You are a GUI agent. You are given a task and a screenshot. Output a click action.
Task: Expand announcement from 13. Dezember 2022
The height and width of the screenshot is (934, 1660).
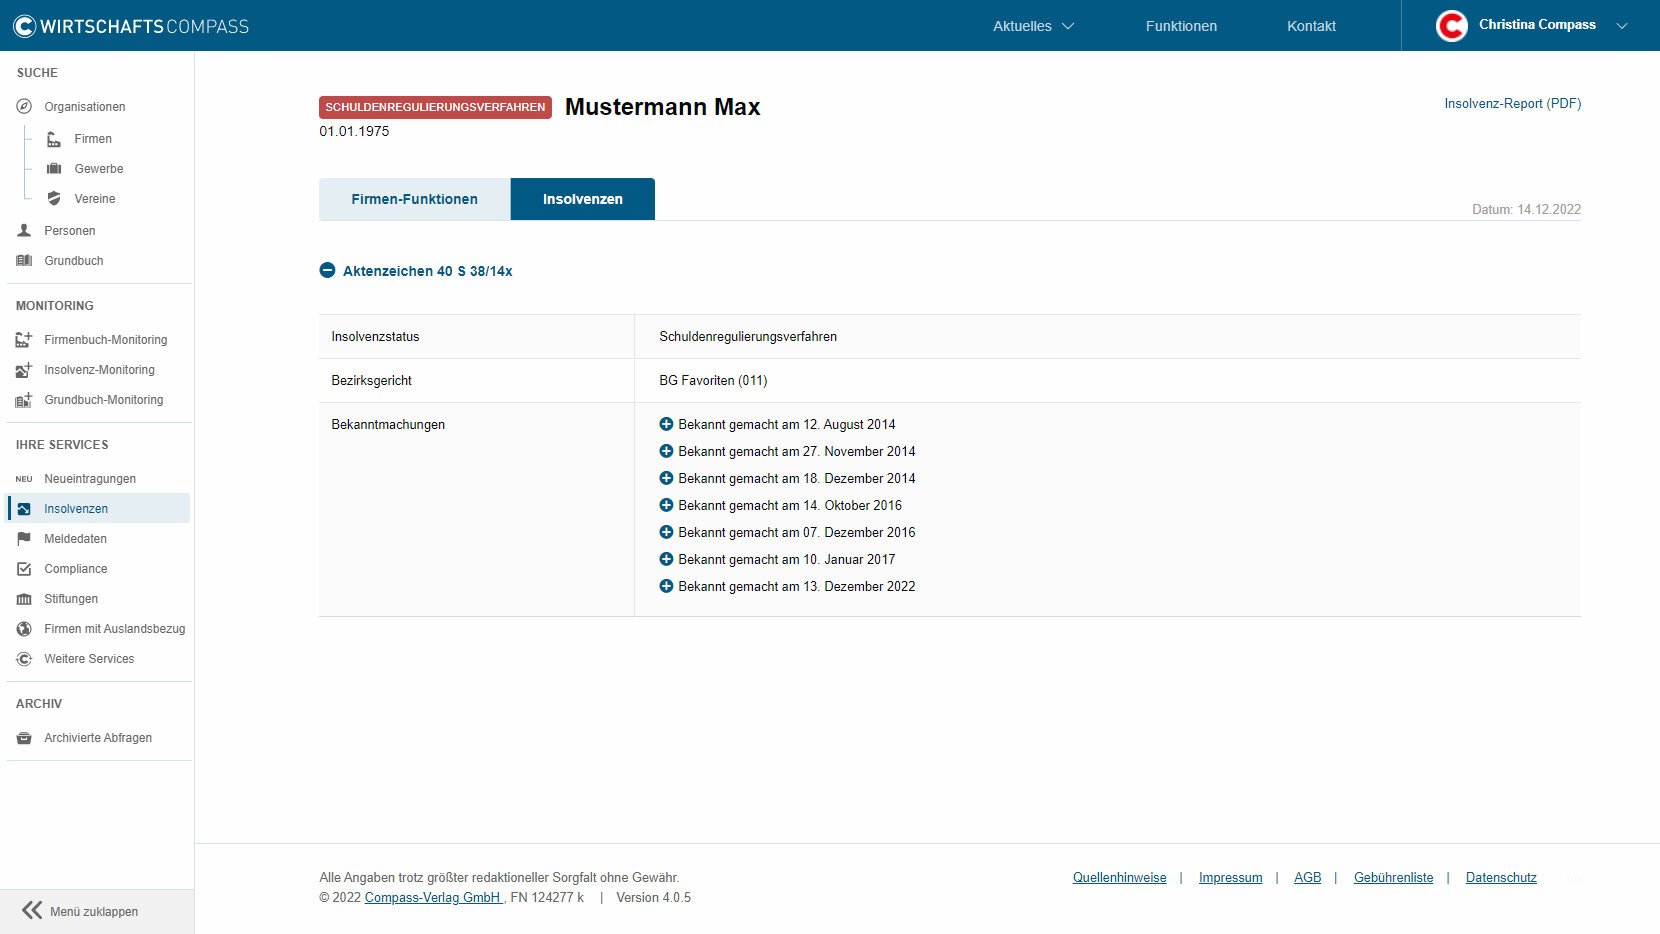pos(666,587)
